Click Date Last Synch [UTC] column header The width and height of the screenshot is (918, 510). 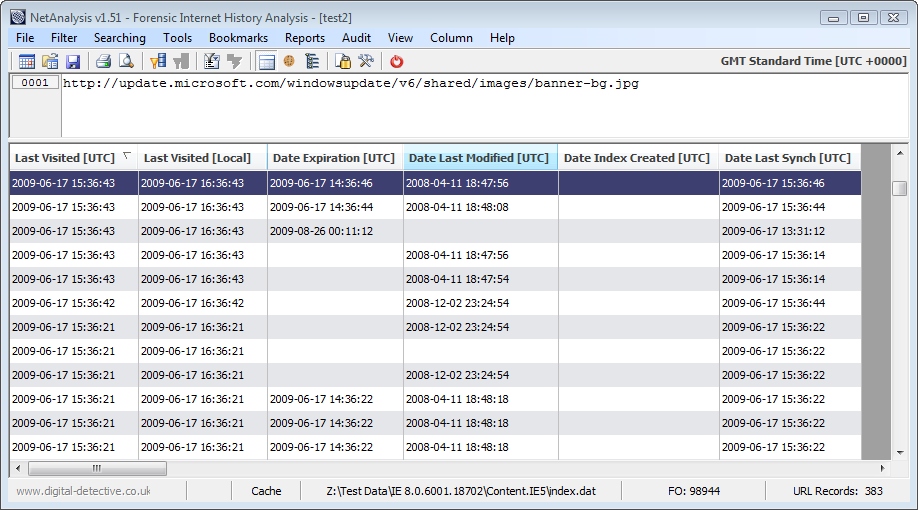pos(790,158)
